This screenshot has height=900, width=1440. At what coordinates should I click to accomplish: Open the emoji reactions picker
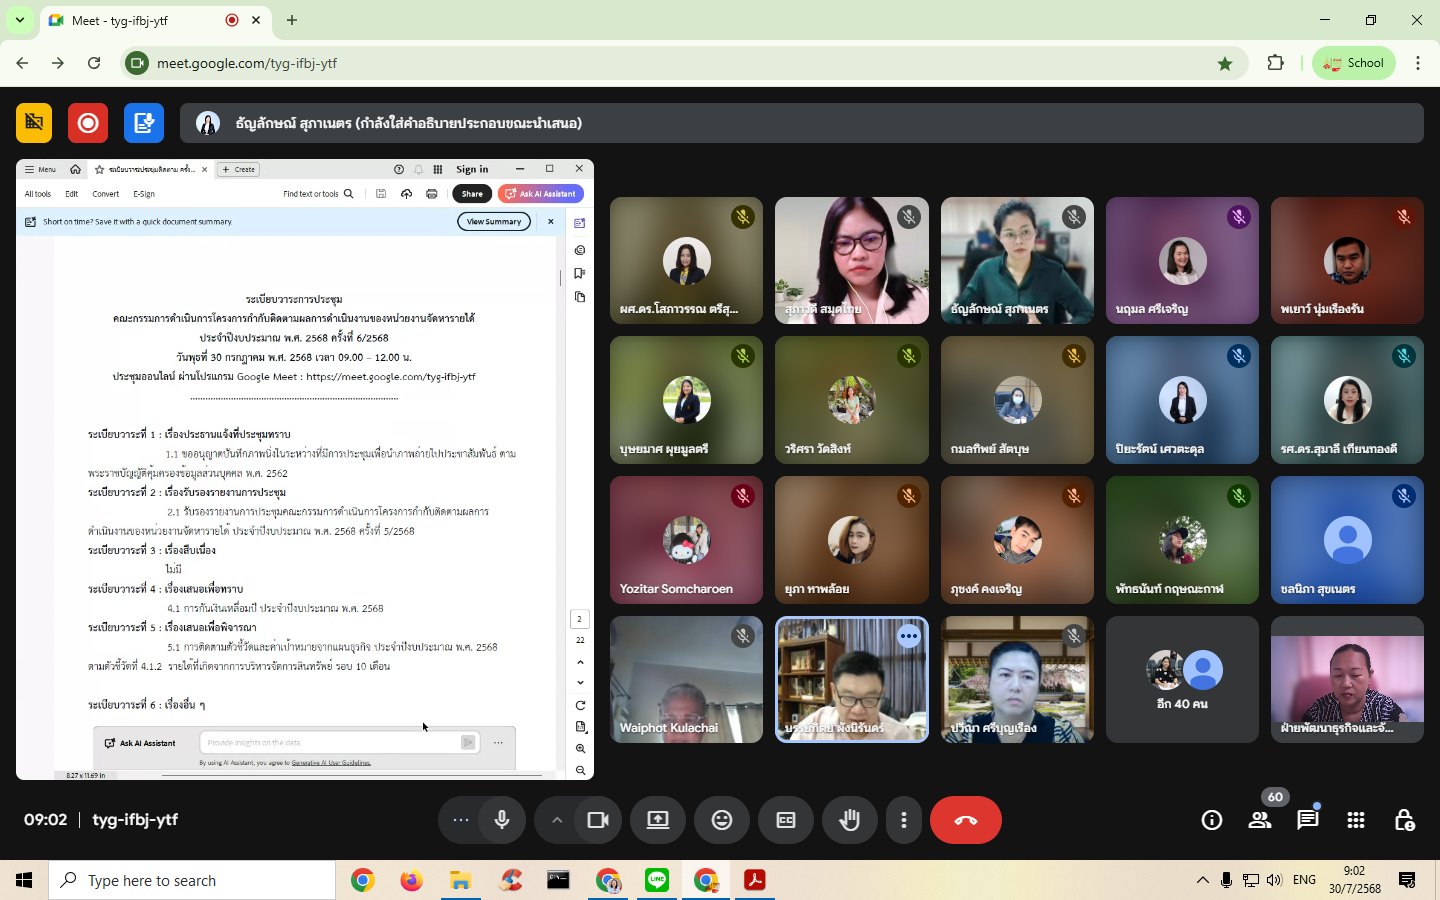tap(722, 820)
